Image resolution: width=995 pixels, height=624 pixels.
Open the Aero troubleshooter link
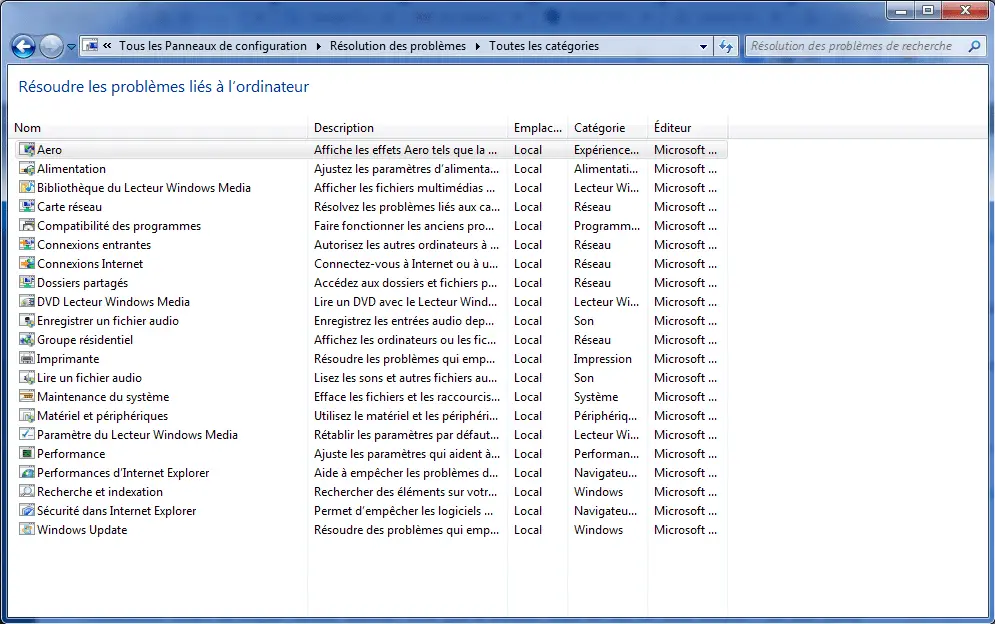point(49,150)
